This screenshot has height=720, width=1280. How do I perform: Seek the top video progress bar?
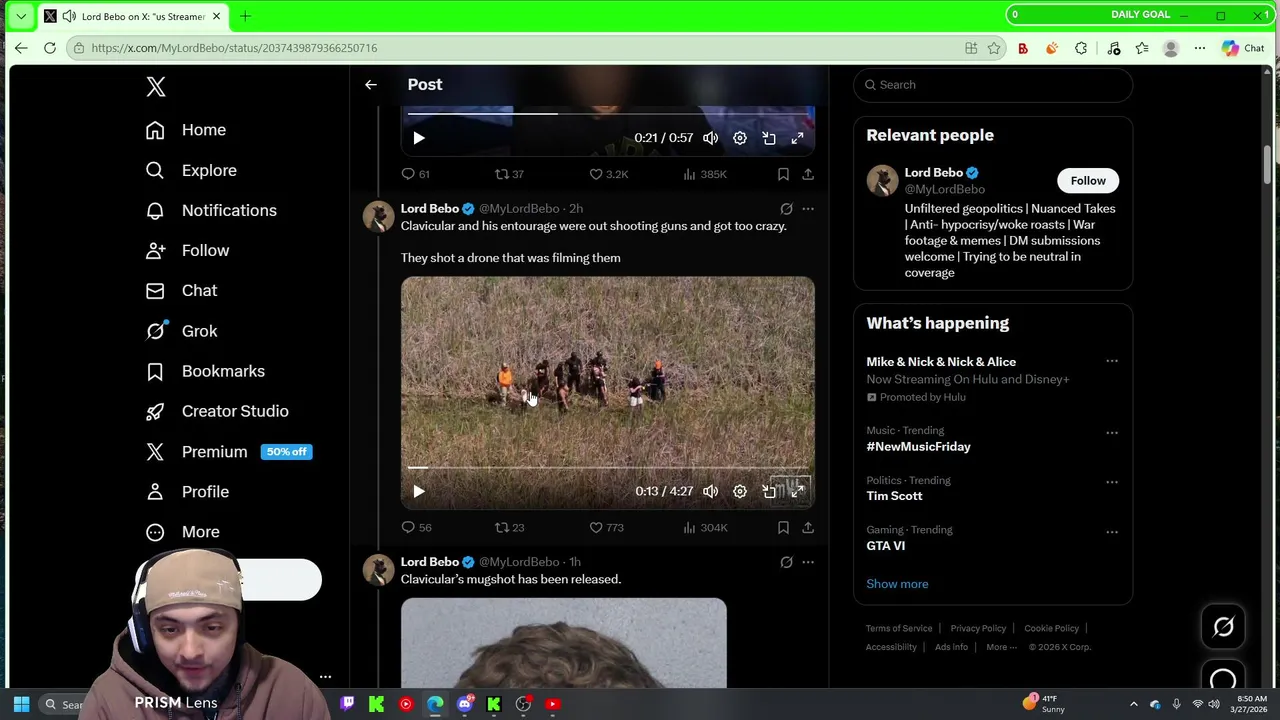click(608, 114)
